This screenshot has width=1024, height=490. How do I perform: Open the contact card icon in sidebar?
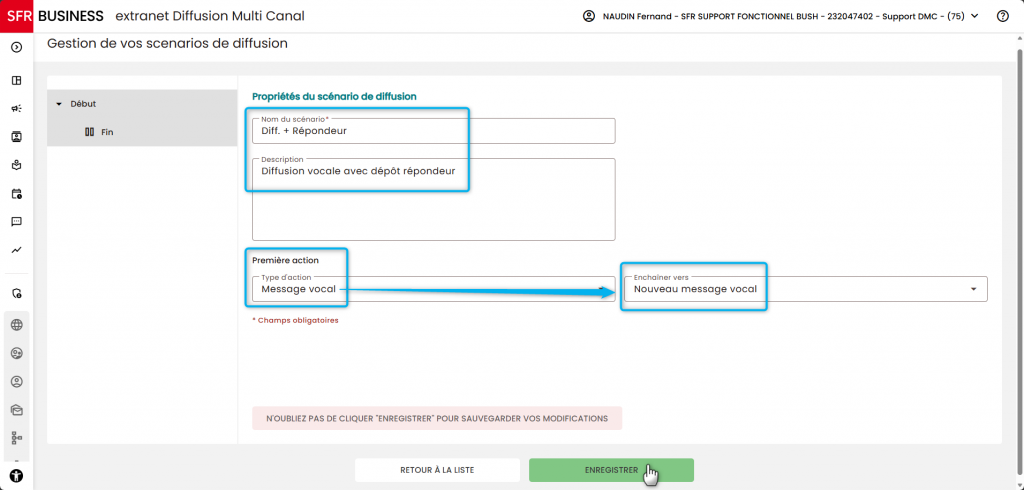[17, 137]
